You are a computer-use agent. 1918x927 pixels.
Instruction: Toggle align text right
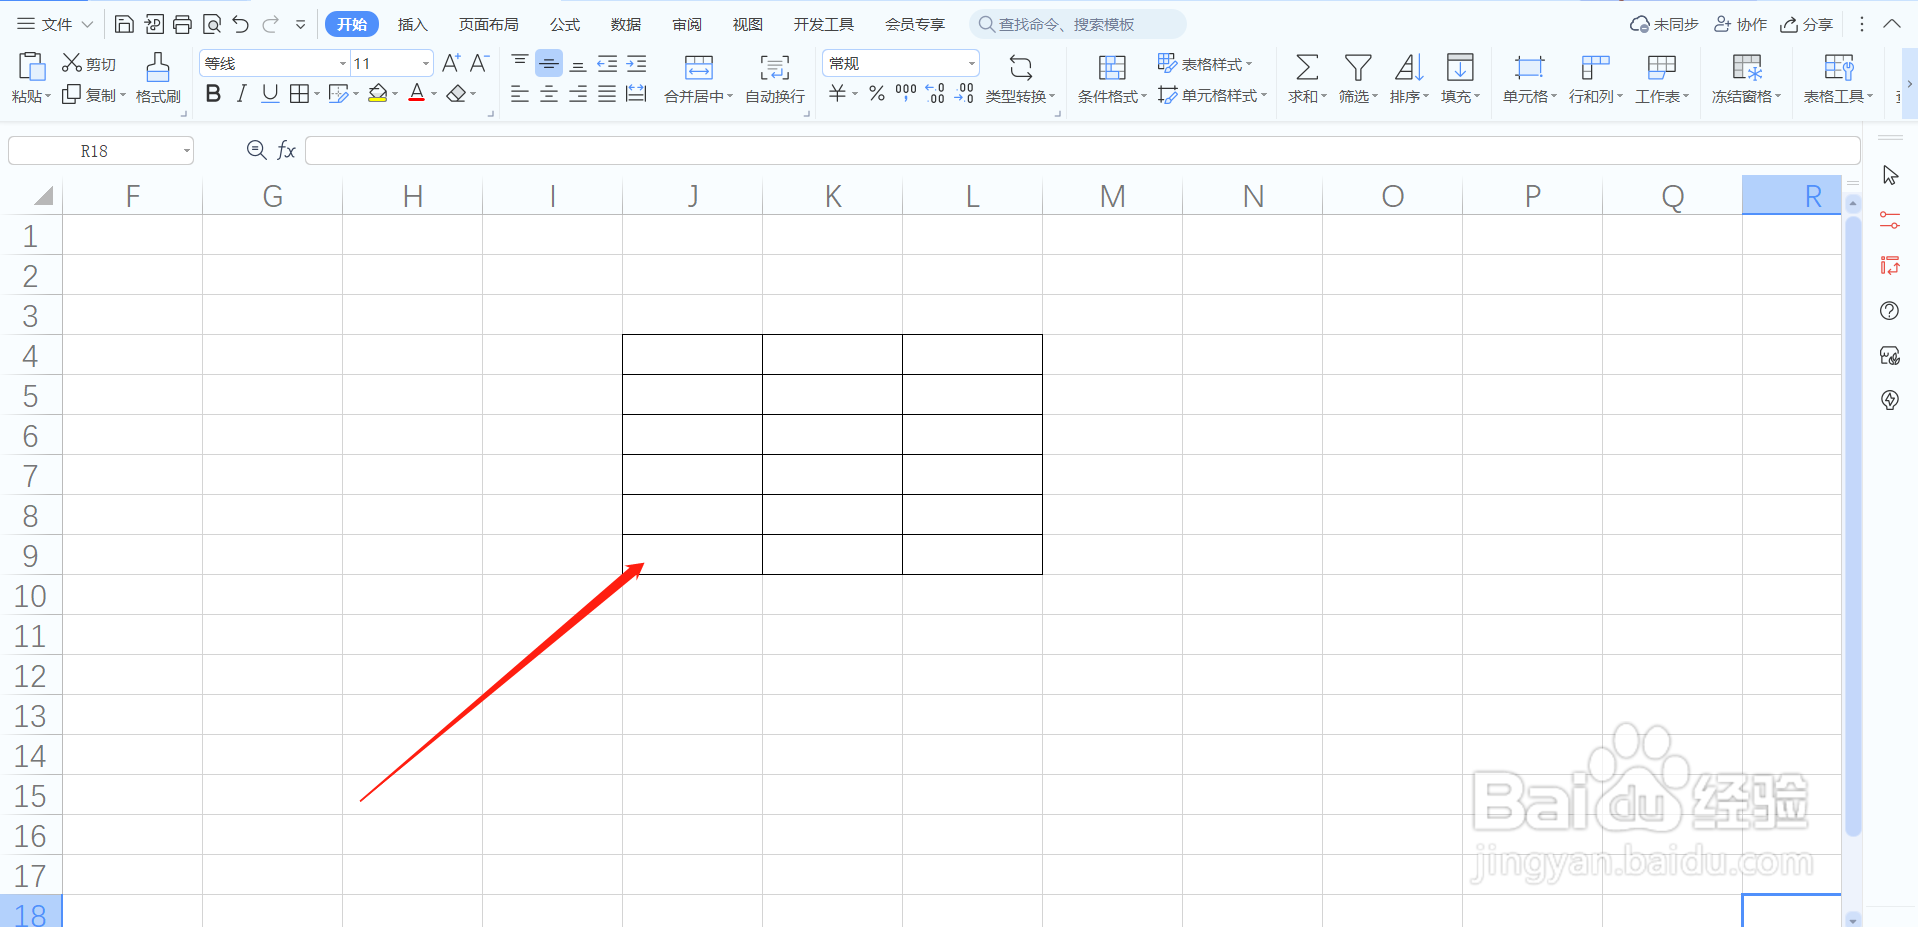pyautogui.click(x=578, y=94)
